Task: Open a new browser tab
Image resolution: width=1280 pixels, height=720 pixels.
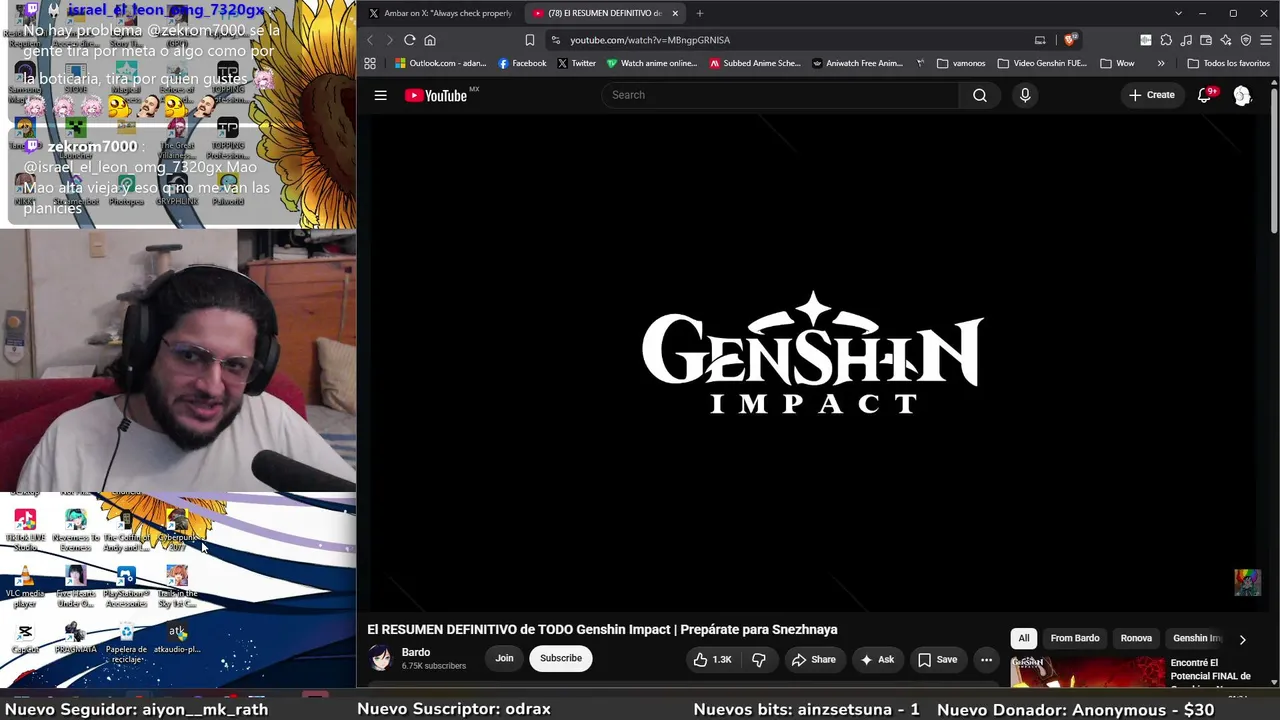Action: [700, 13]
